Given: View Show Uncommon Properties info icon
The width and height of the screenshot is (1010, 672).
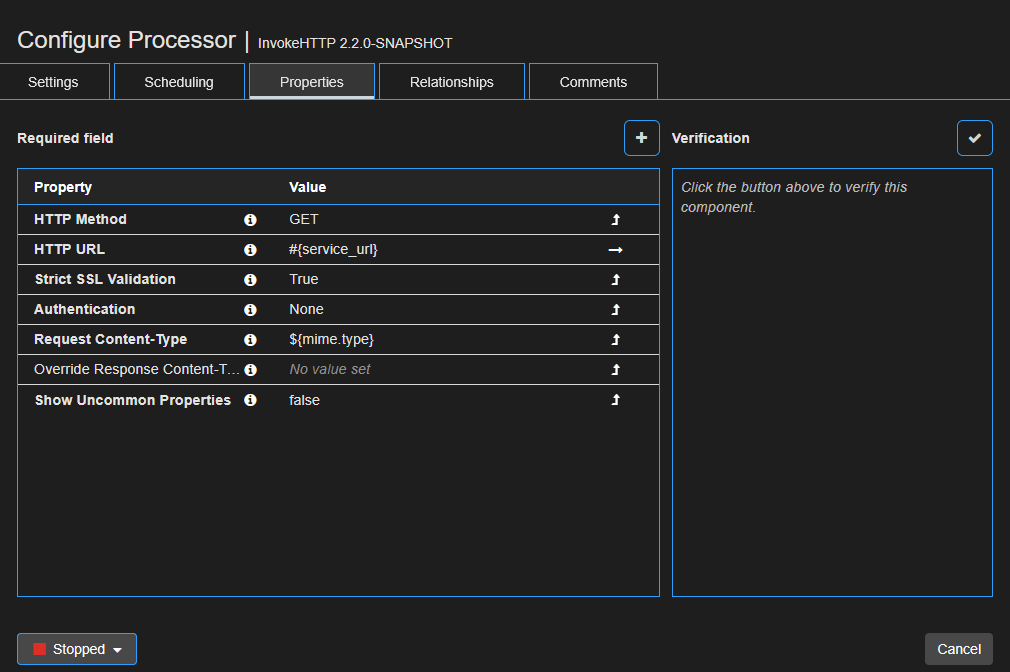Looking at the screenshot, I should click(250, 399).
